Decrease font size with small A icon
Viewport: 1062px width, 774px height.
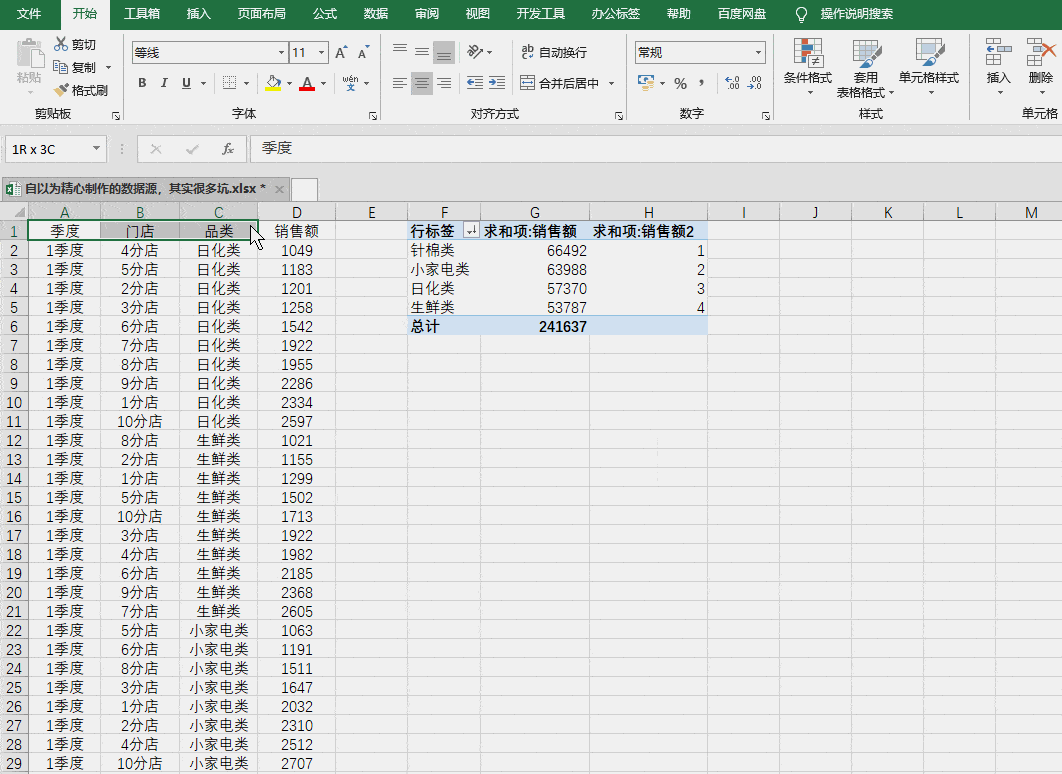[364, 53]
